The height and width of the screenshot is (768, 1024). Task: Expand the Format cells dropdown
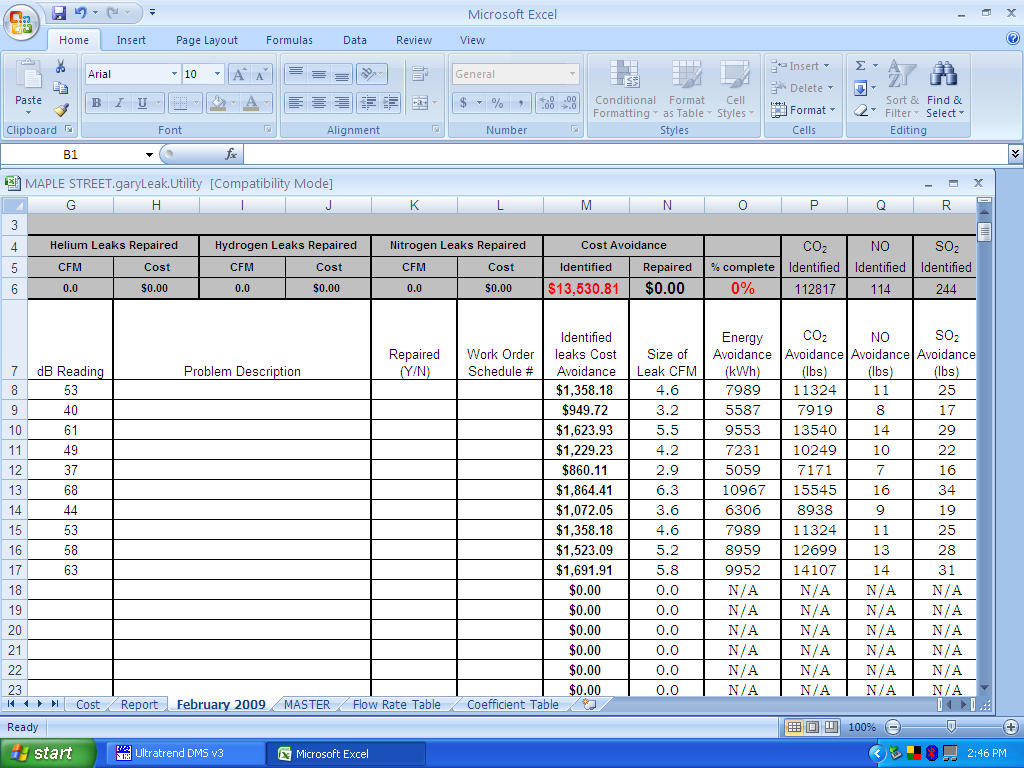coord(833,110)
